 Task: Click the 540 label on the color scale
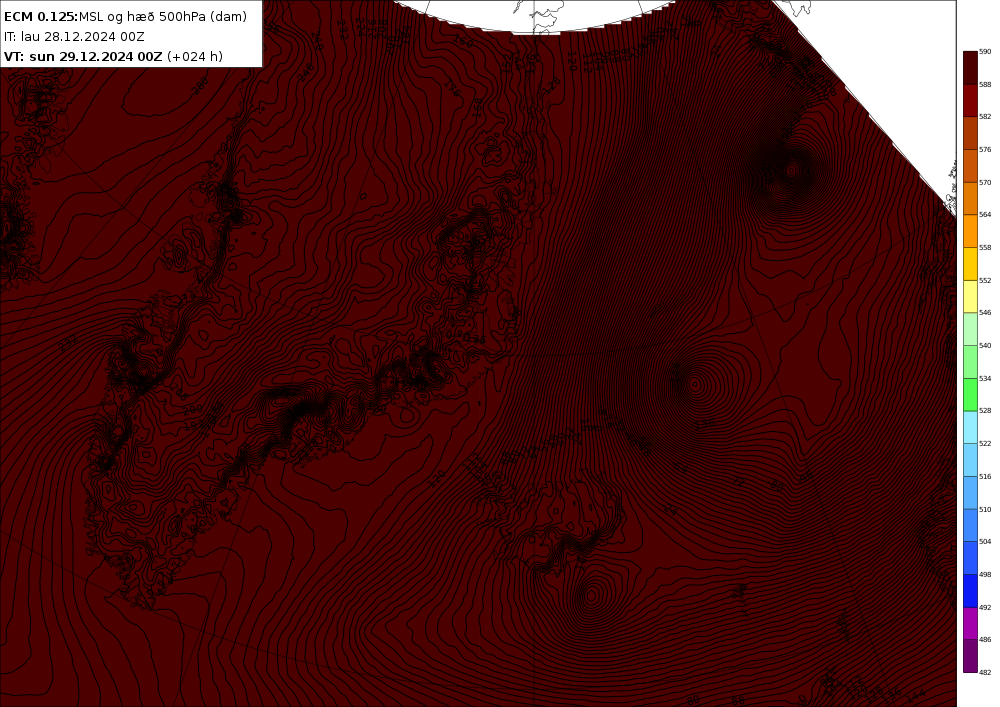[x=985, y=346]
